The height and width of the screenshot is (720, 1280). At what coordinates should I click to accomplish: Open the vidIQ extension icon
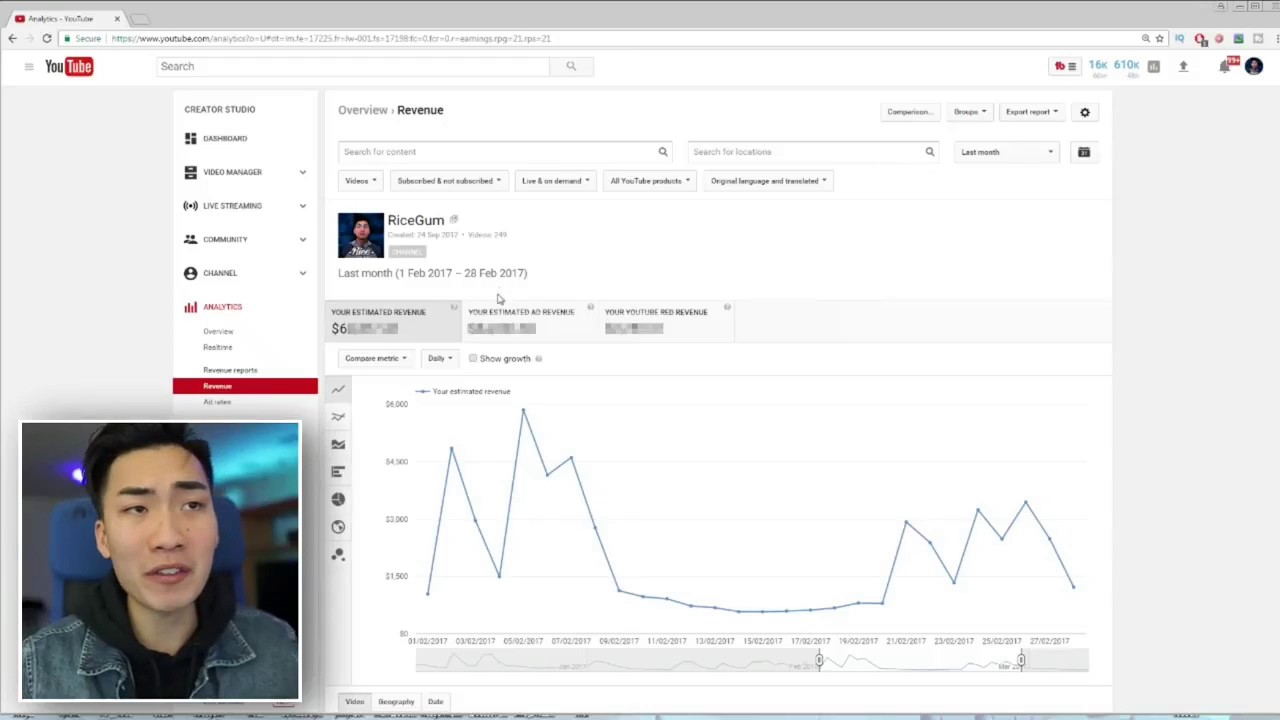point(1180,39)
